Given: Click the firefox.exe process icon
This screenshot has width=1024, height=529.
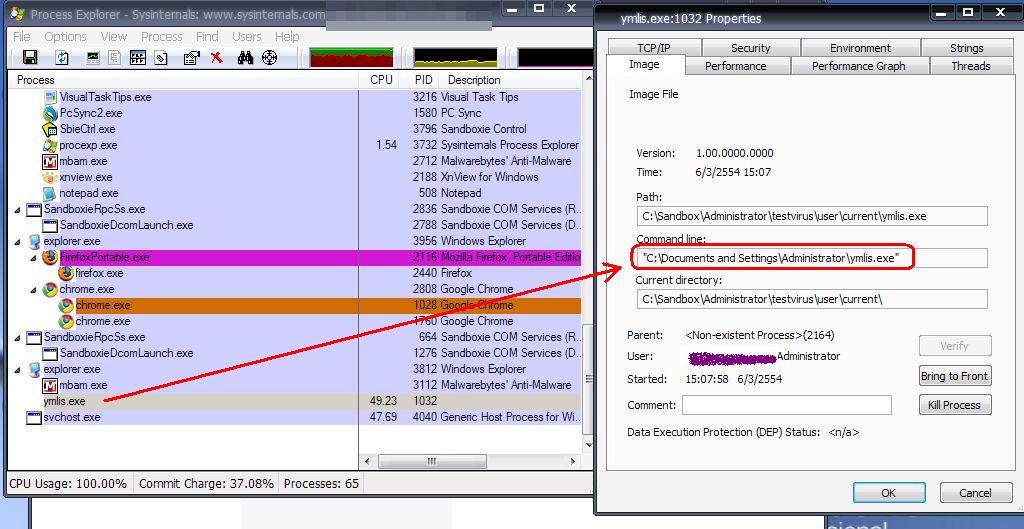Looking at the screenshot, I should [x=66, y=273].
